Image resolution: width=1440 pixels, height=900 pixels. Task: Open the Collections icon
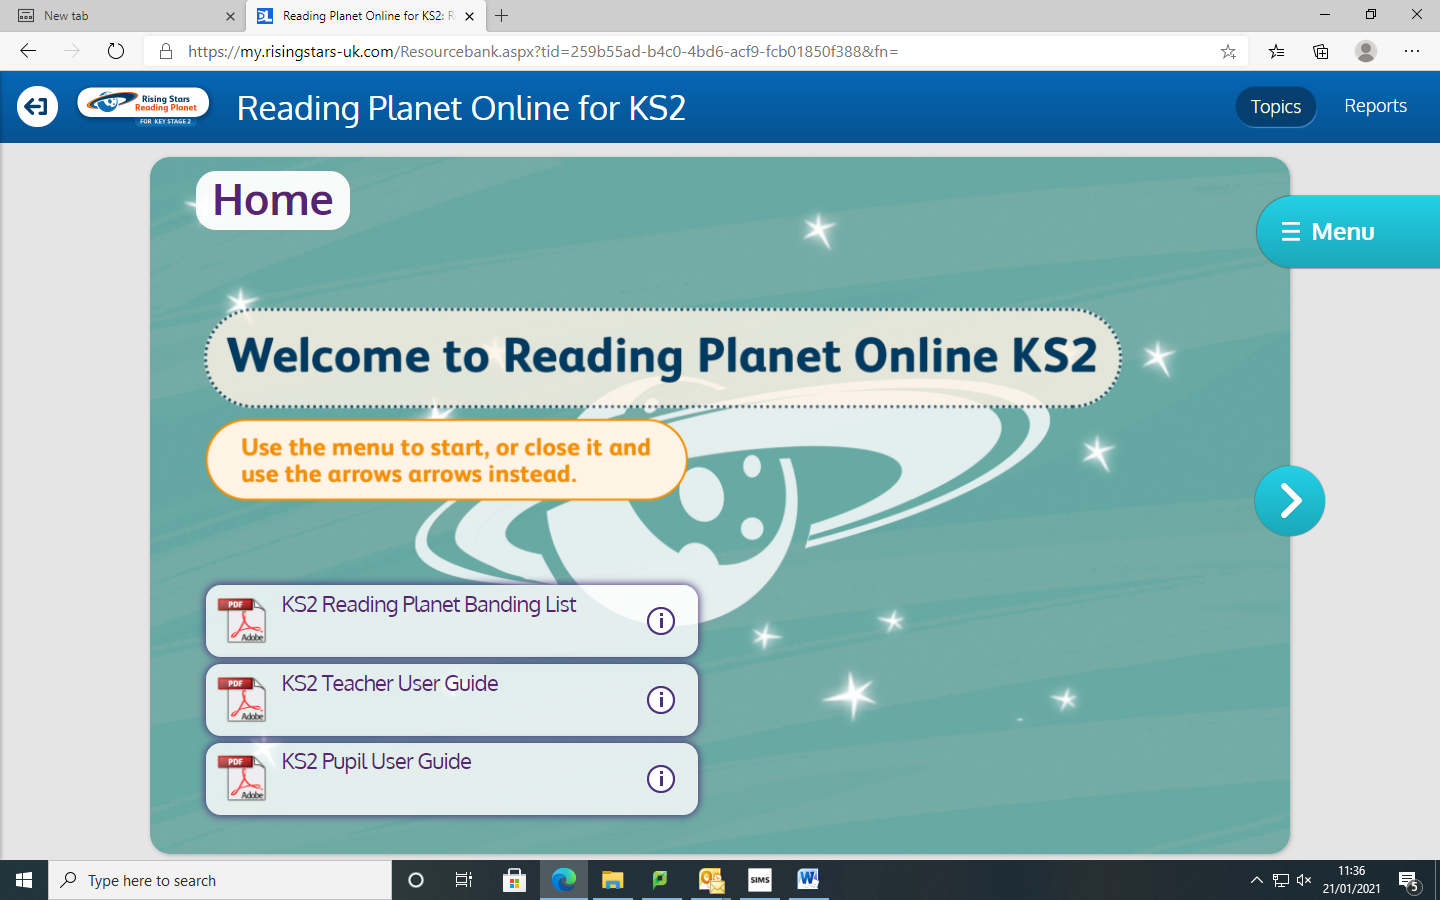(1321, 51)
